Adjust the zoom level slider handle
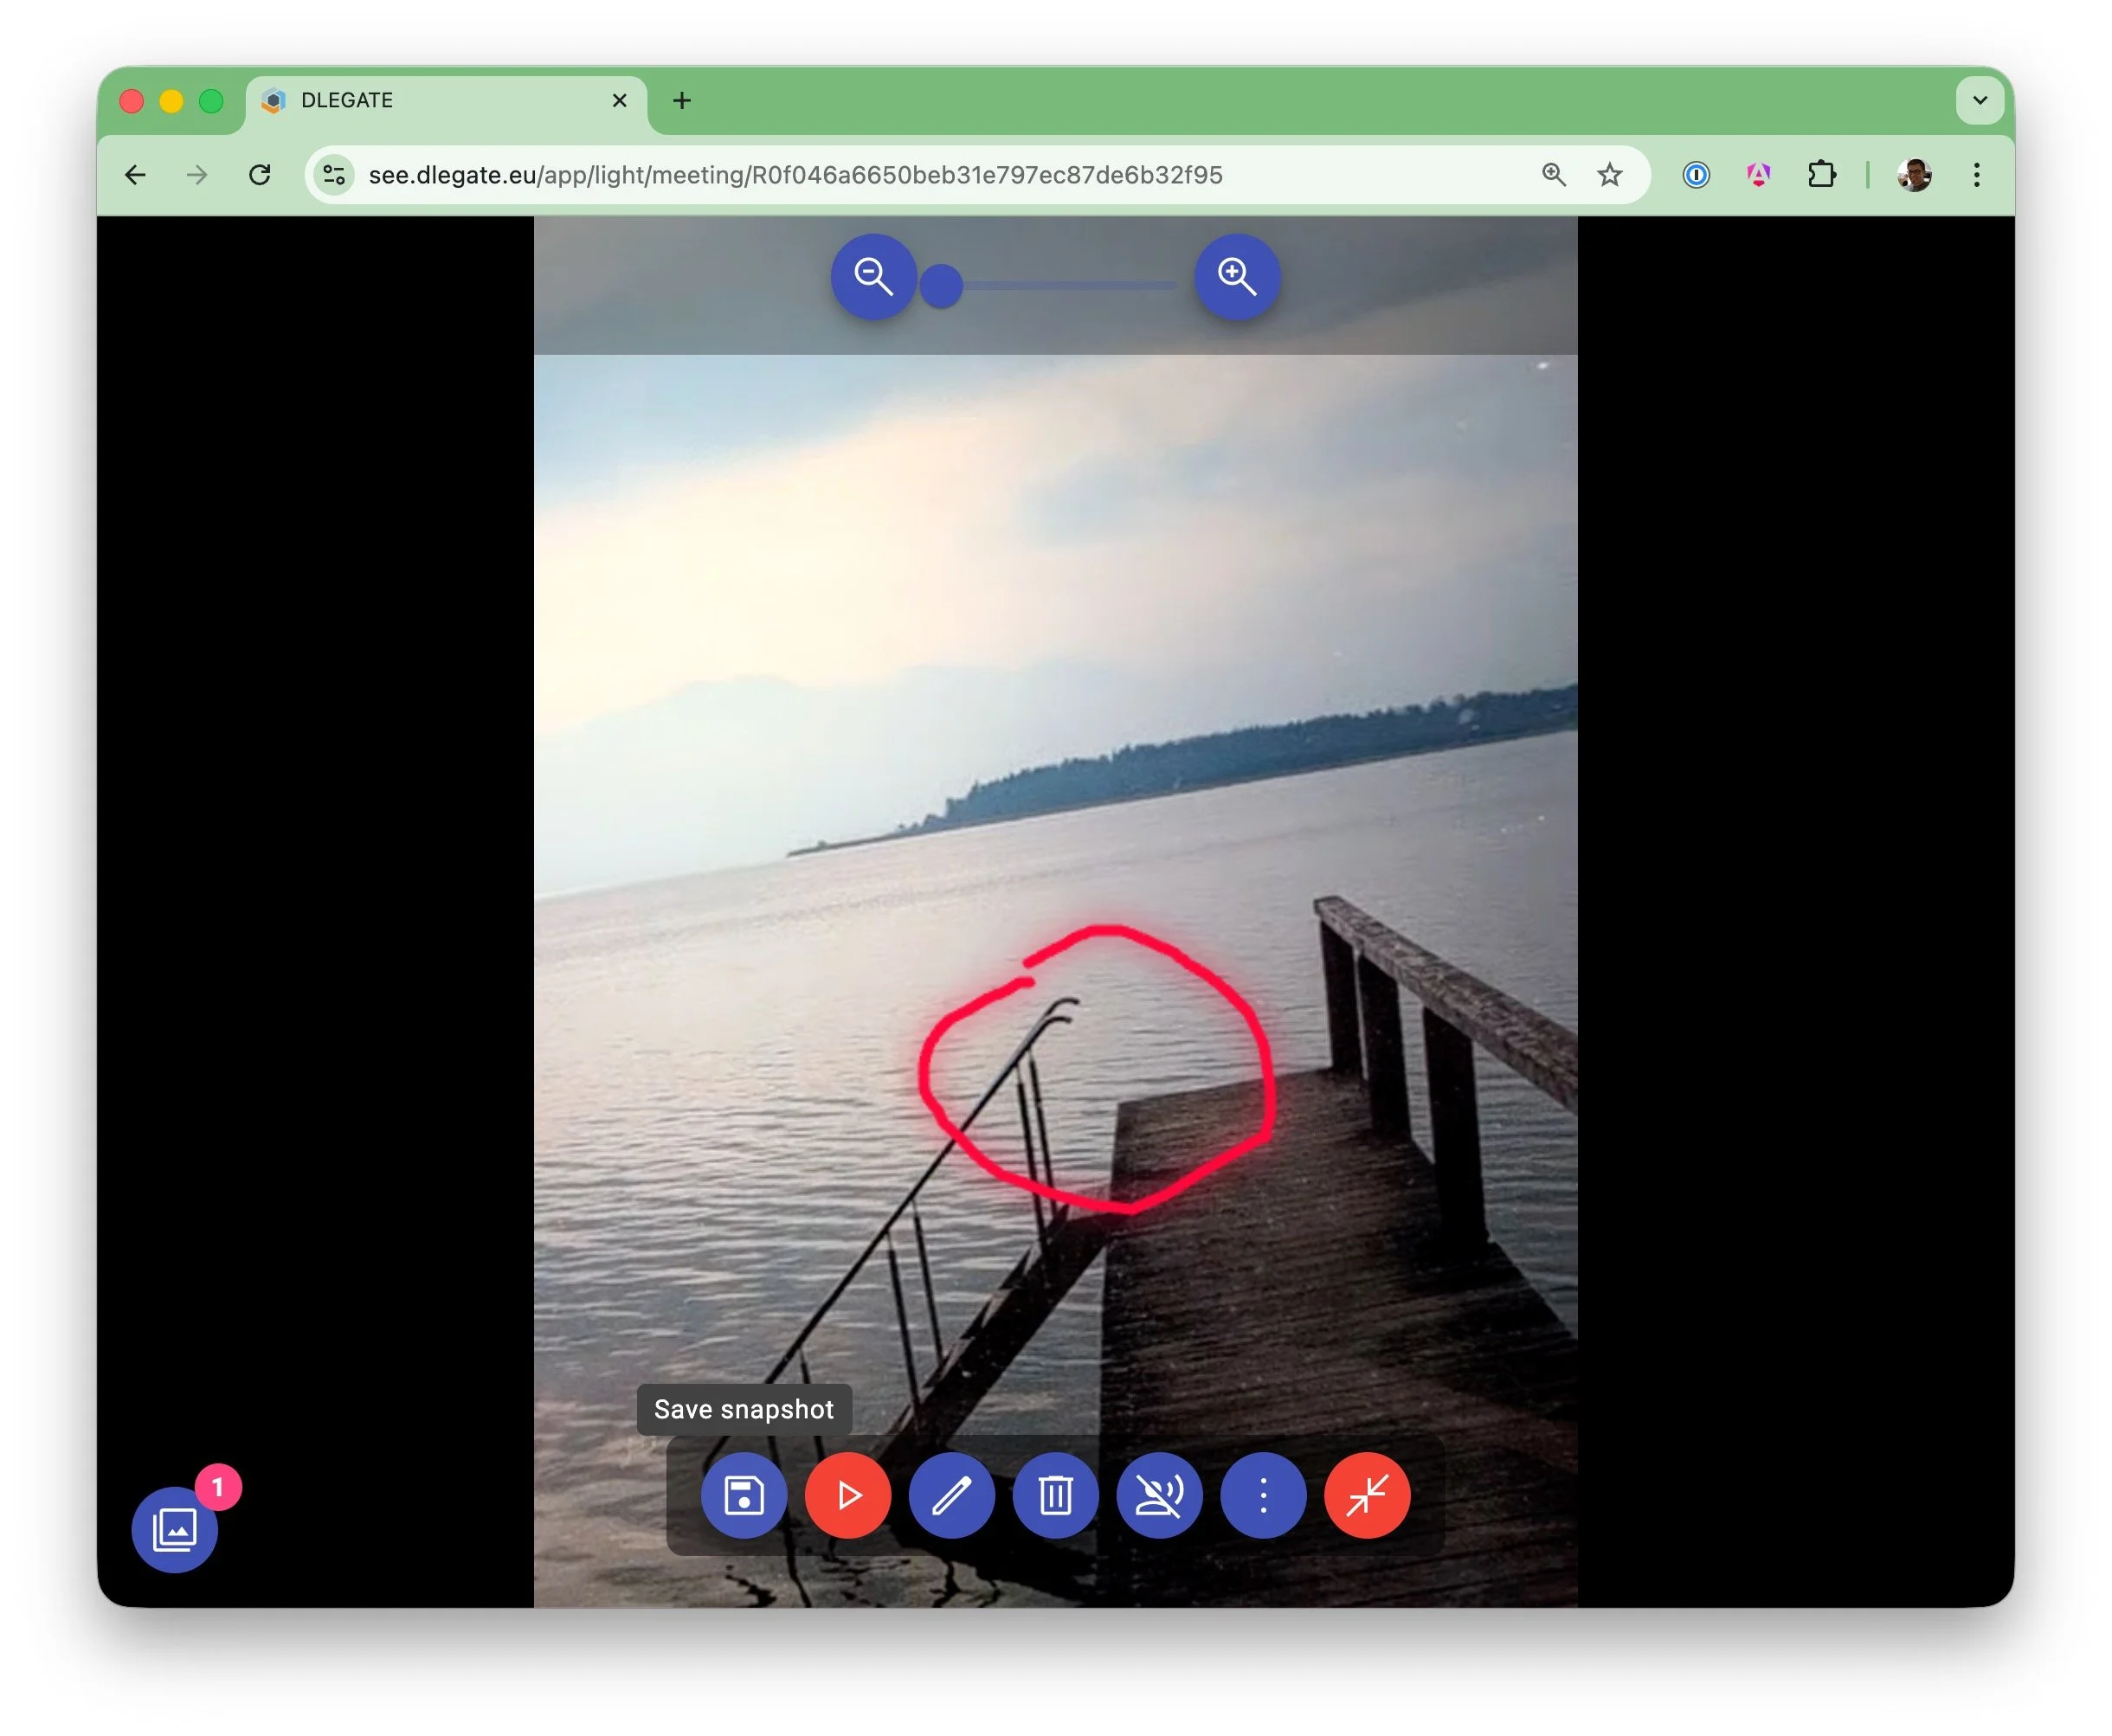The width and height of the screenshot is (2112, 1736). 941,285
